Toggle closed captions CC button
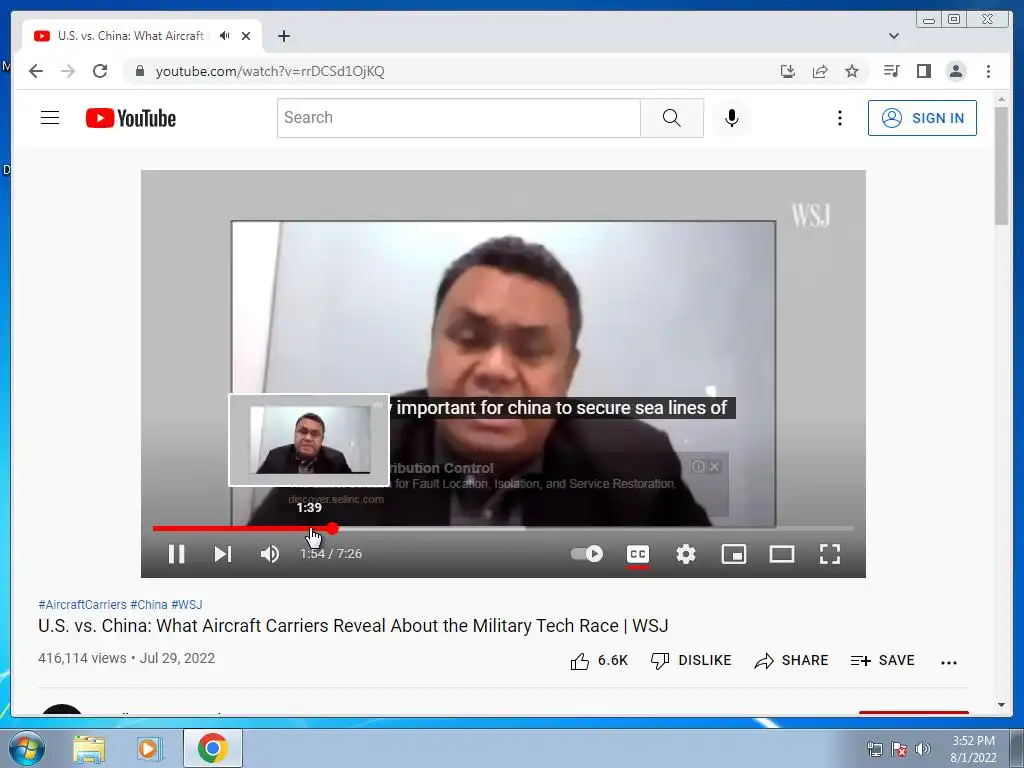1024x768 pixels. click(x=637, y=554)
